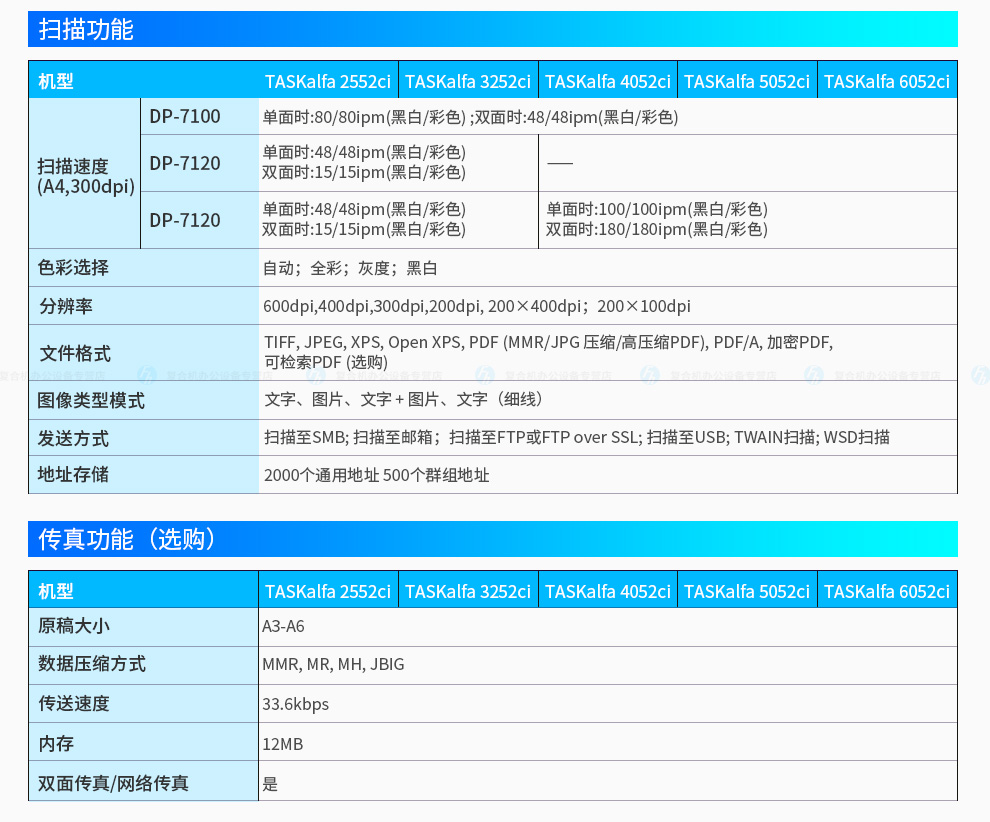990x822 pixels.
Task: Select 机型 header in the fax table
Action: point(56,592)
